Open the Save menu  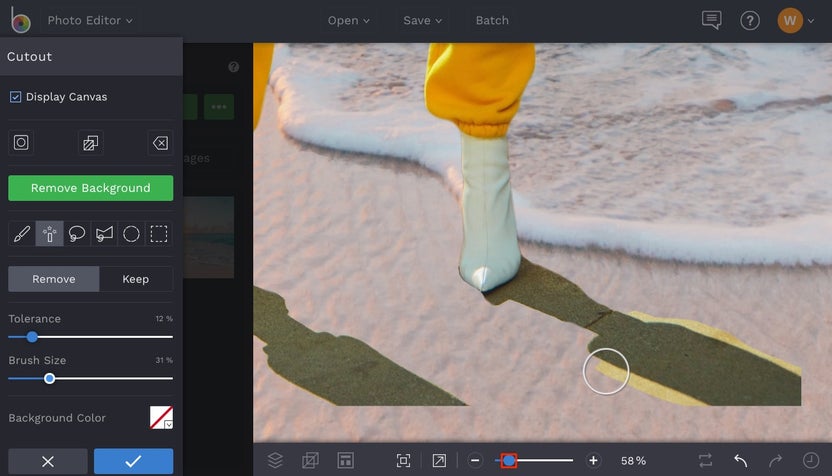pos(422,20)
